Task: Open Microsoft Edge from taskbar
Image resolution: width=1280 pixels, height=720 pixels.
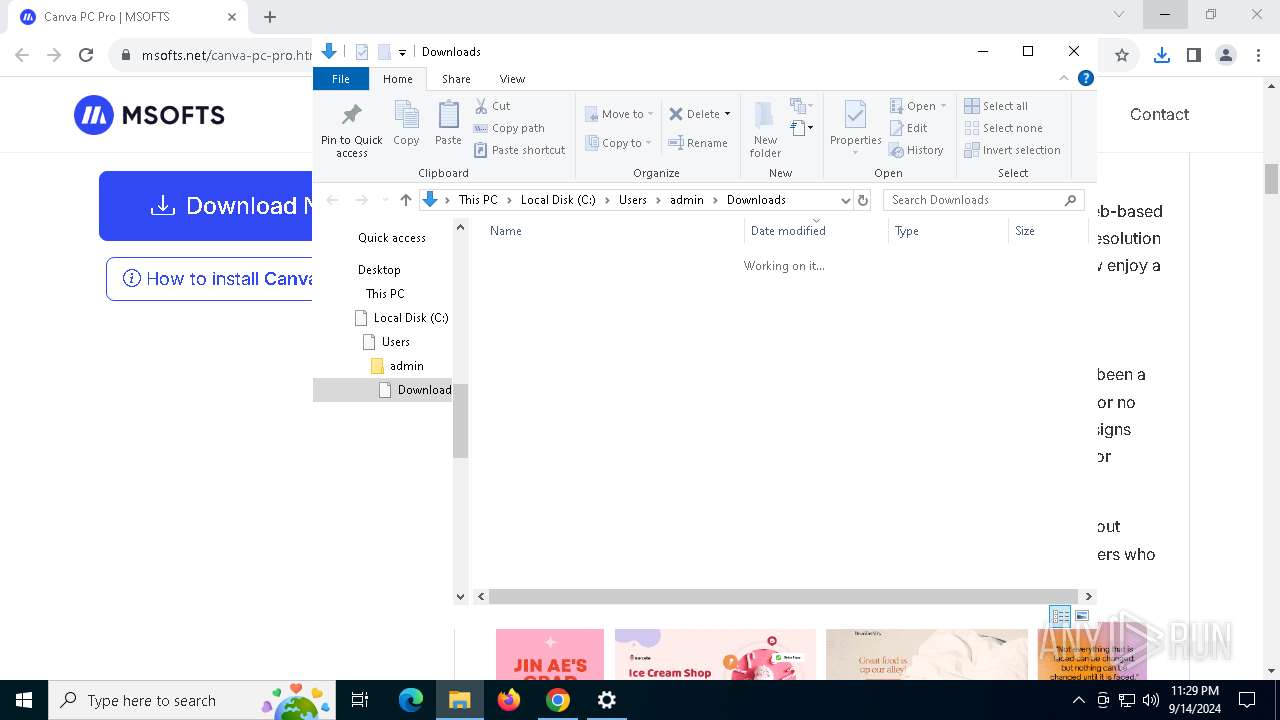Action: [411, 700]
